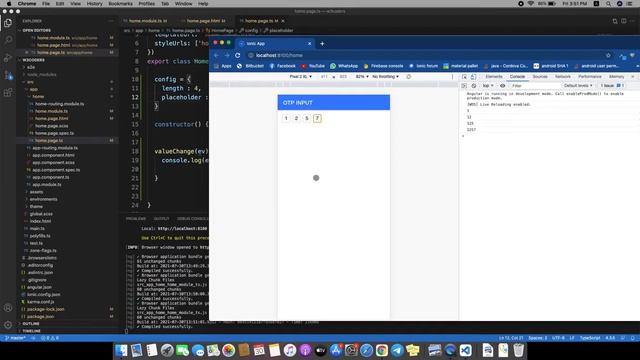Viewport: 640px width, 360px height.
Task: Open device toolbar more options menu
Action: click(x=452, y=77)
